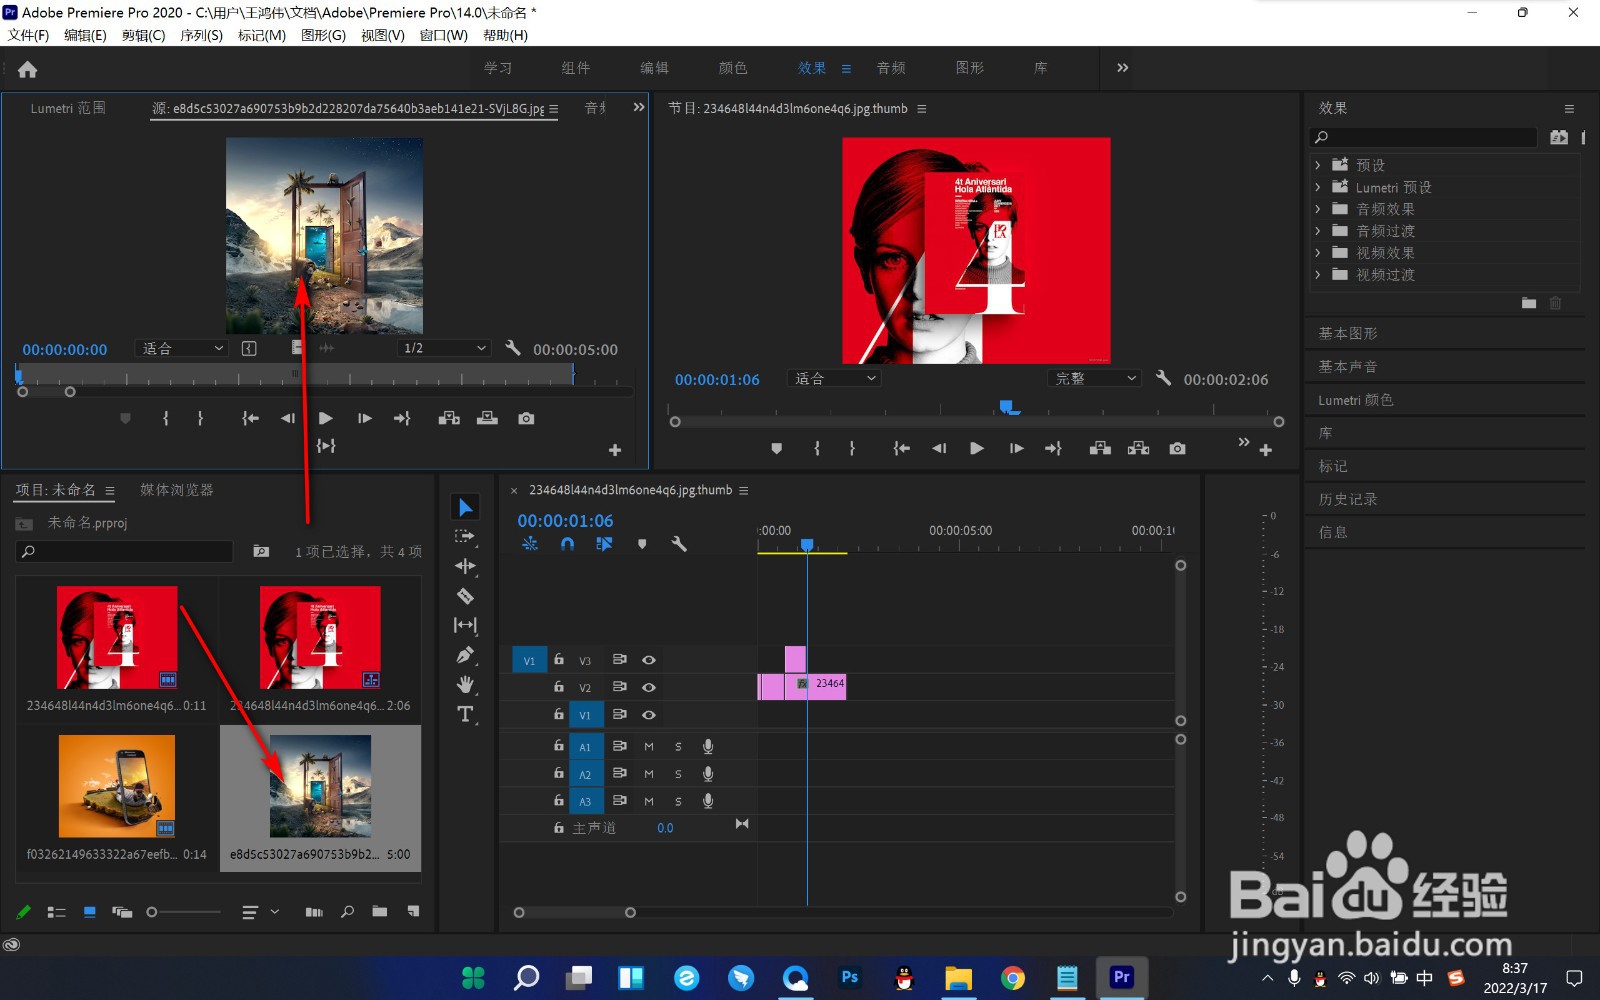1600x1000 pixels.
Task: Select the Hand tool
Action: 465,685
